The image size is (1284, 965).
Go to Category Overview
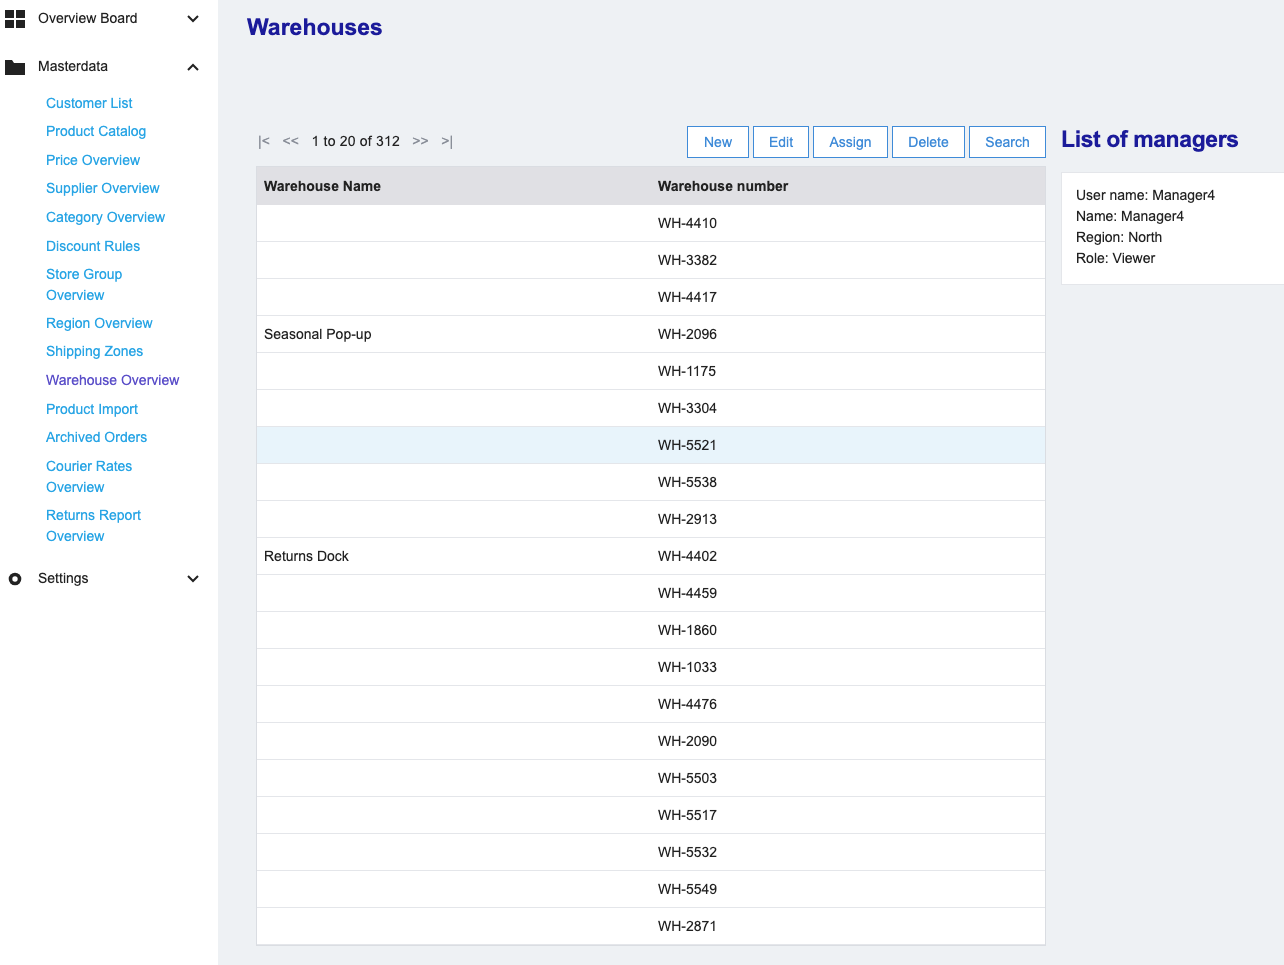(105, 217)
